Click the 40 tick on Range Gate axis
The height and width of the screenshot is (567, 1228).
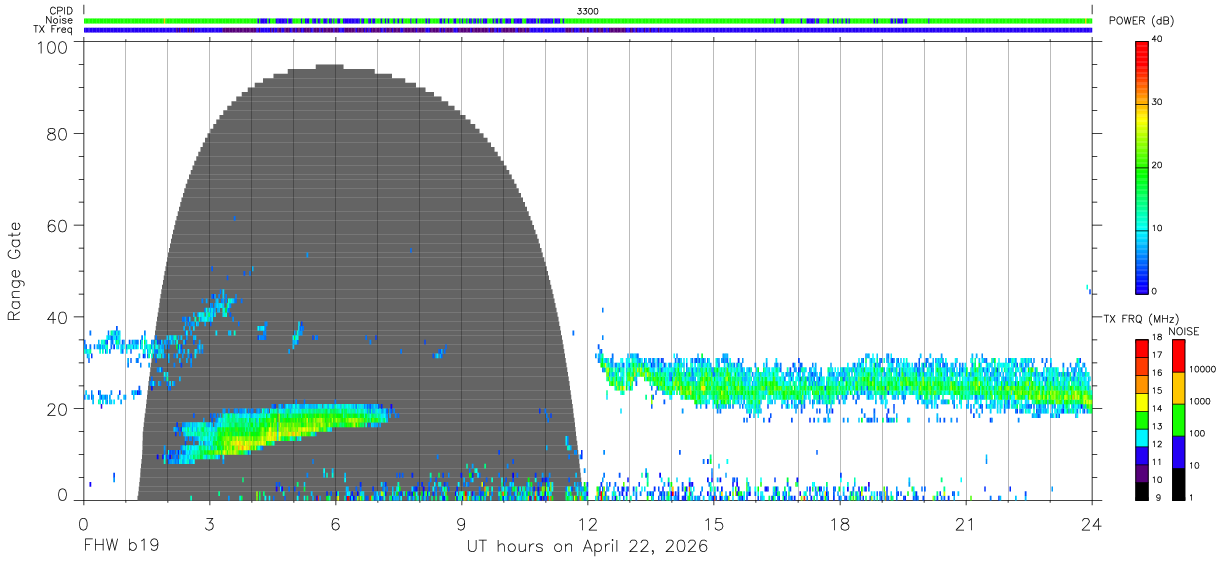click(x=57, y=317)
